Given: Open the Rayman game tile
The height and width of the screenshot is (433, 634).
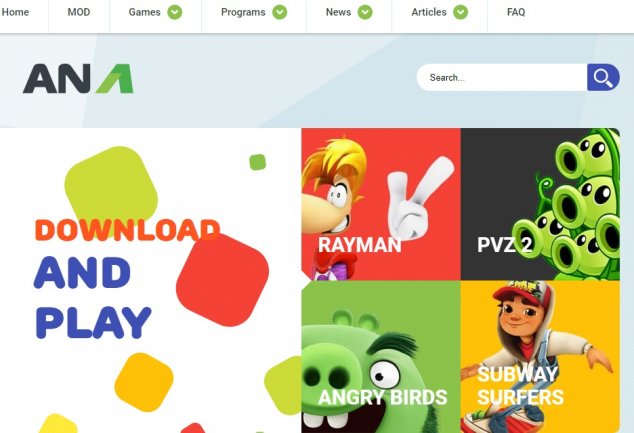Looking at the screenshot, I should click(x=381, y=204).
